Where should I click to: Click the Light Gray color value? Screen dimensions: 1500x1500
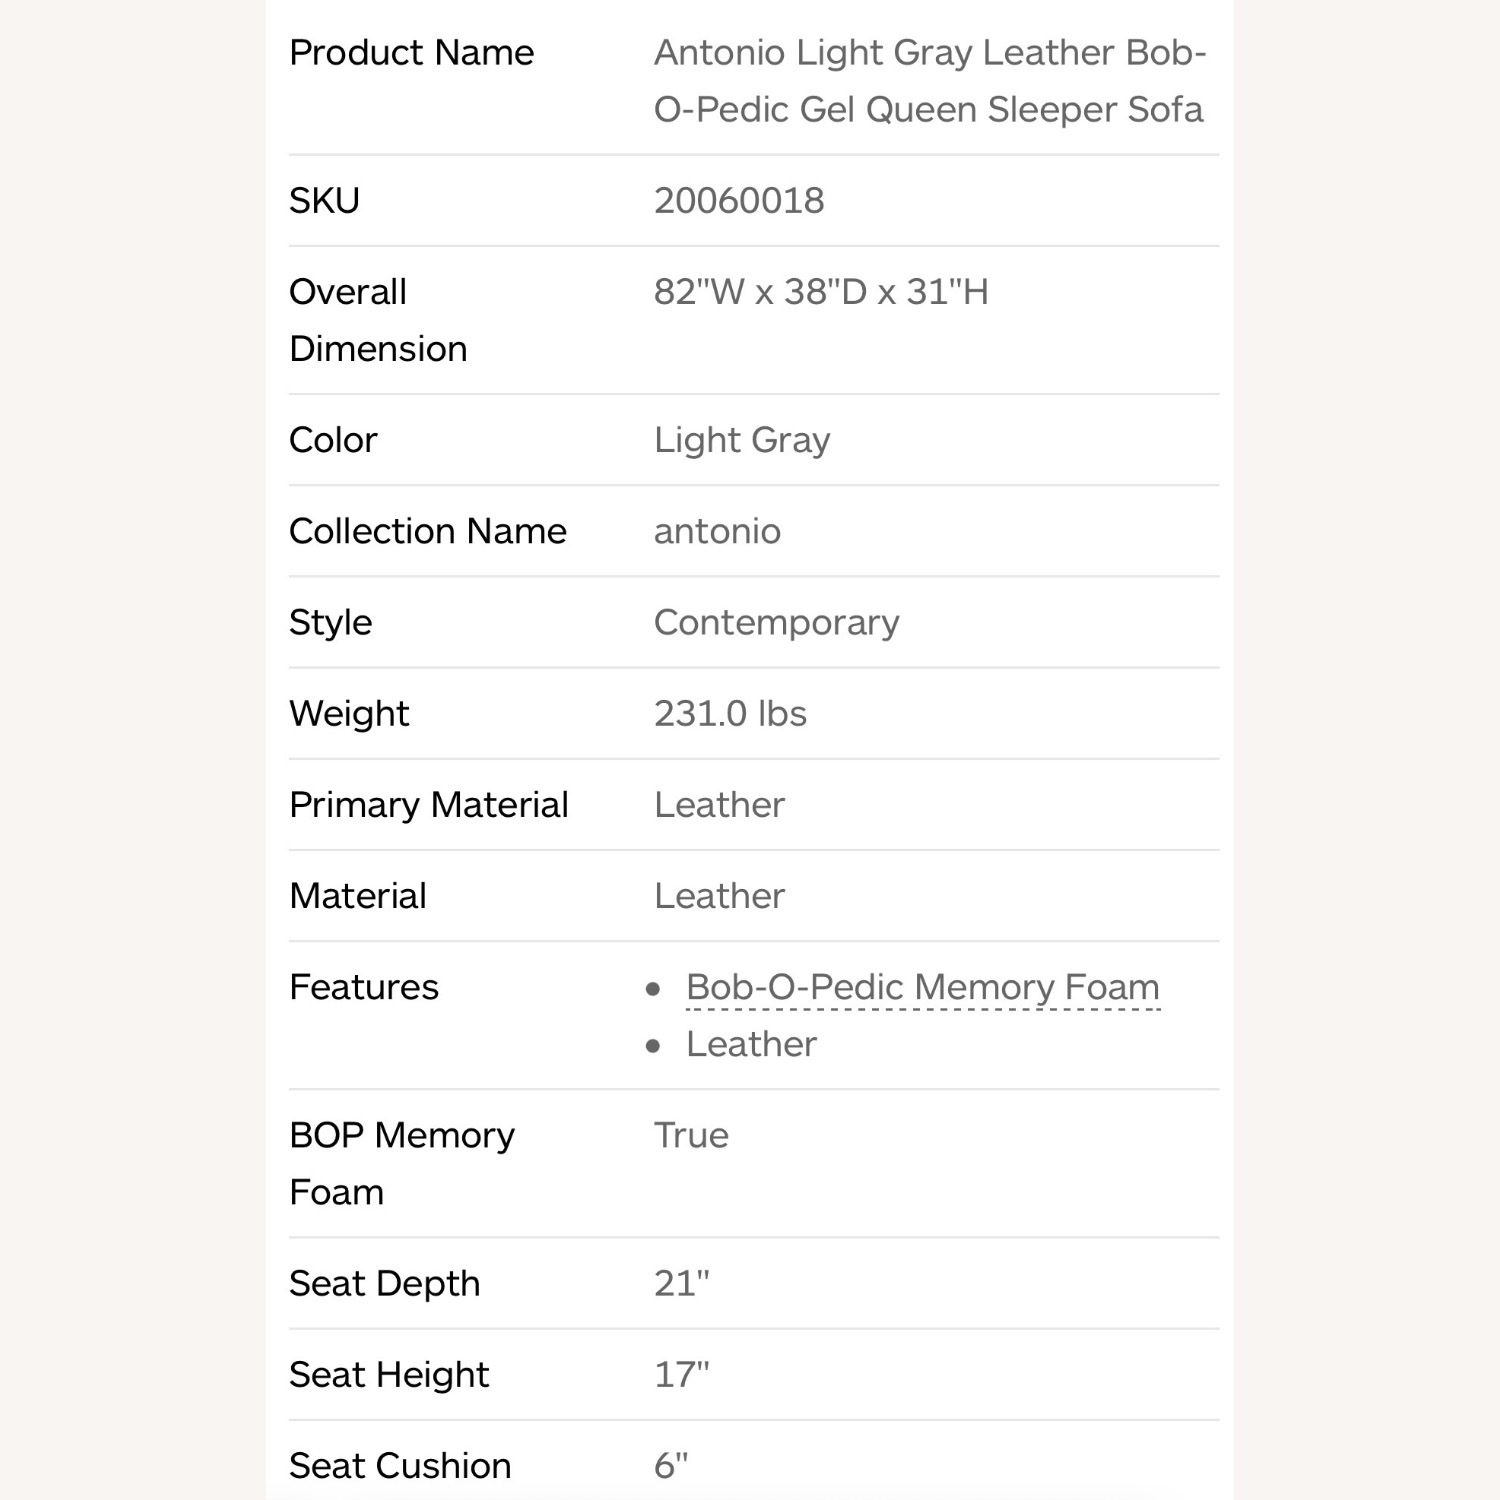pyautogui.click(x=742, y=440)
